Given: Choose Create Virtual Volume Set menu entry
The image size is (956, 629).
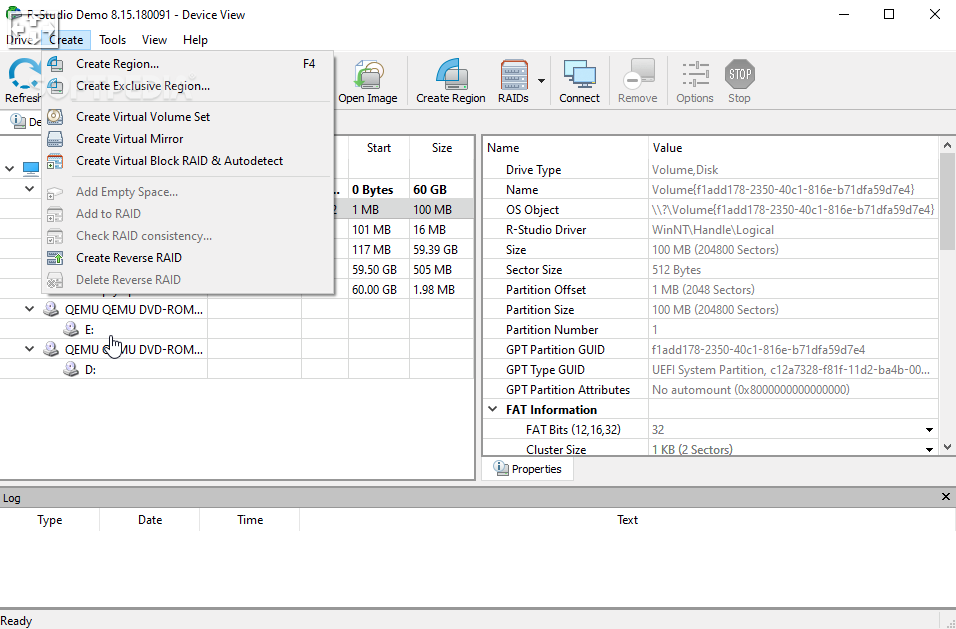Looking at the screenshot, I should pos(143,117).
